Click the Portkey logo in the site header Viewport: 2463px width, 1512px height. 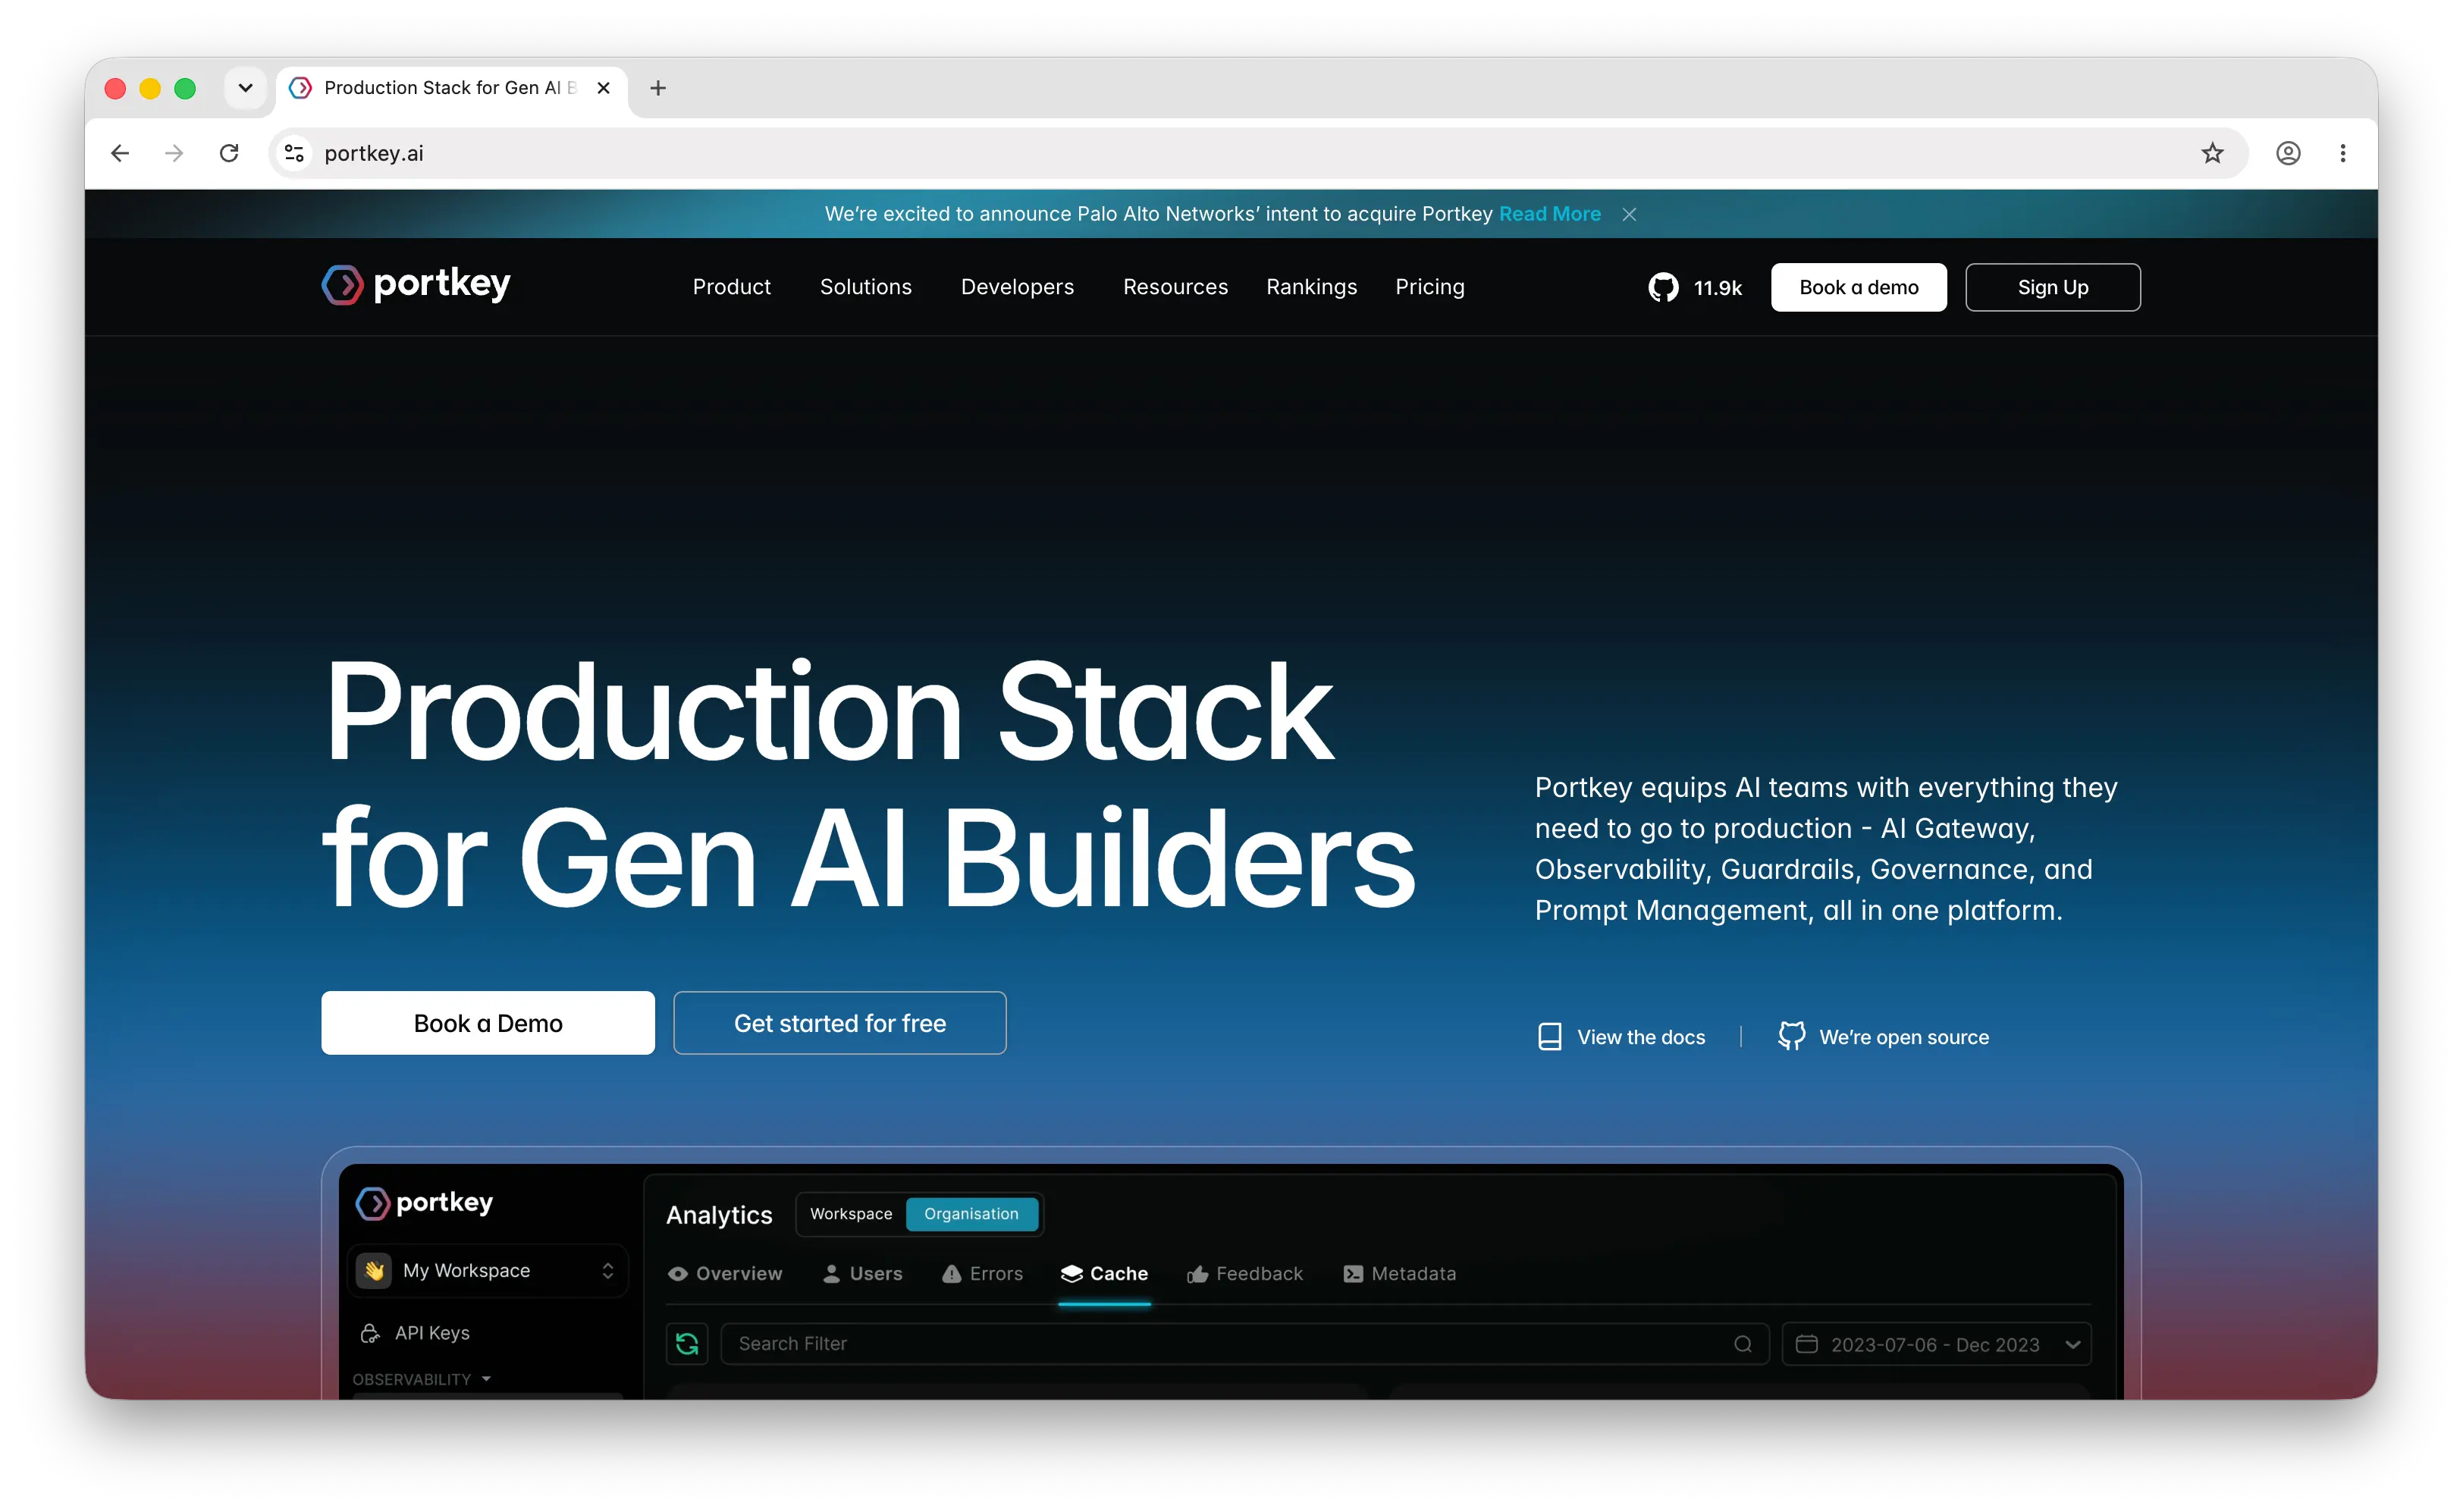point(416,285)
